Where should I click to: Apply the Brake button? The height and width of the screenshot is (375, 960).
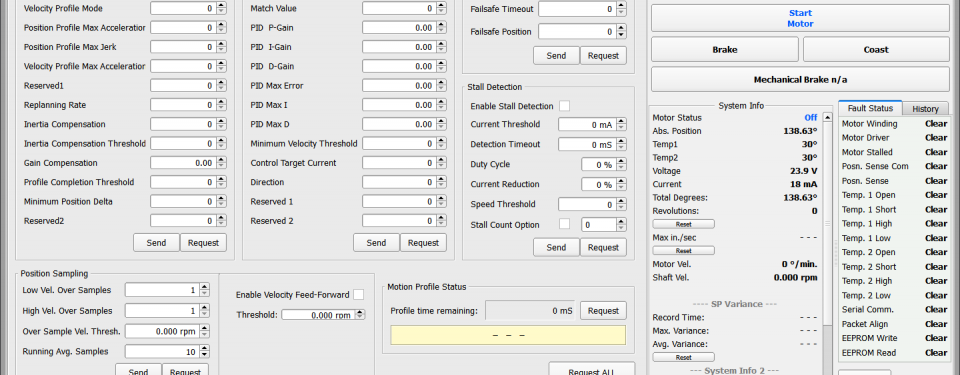[724, 50]
